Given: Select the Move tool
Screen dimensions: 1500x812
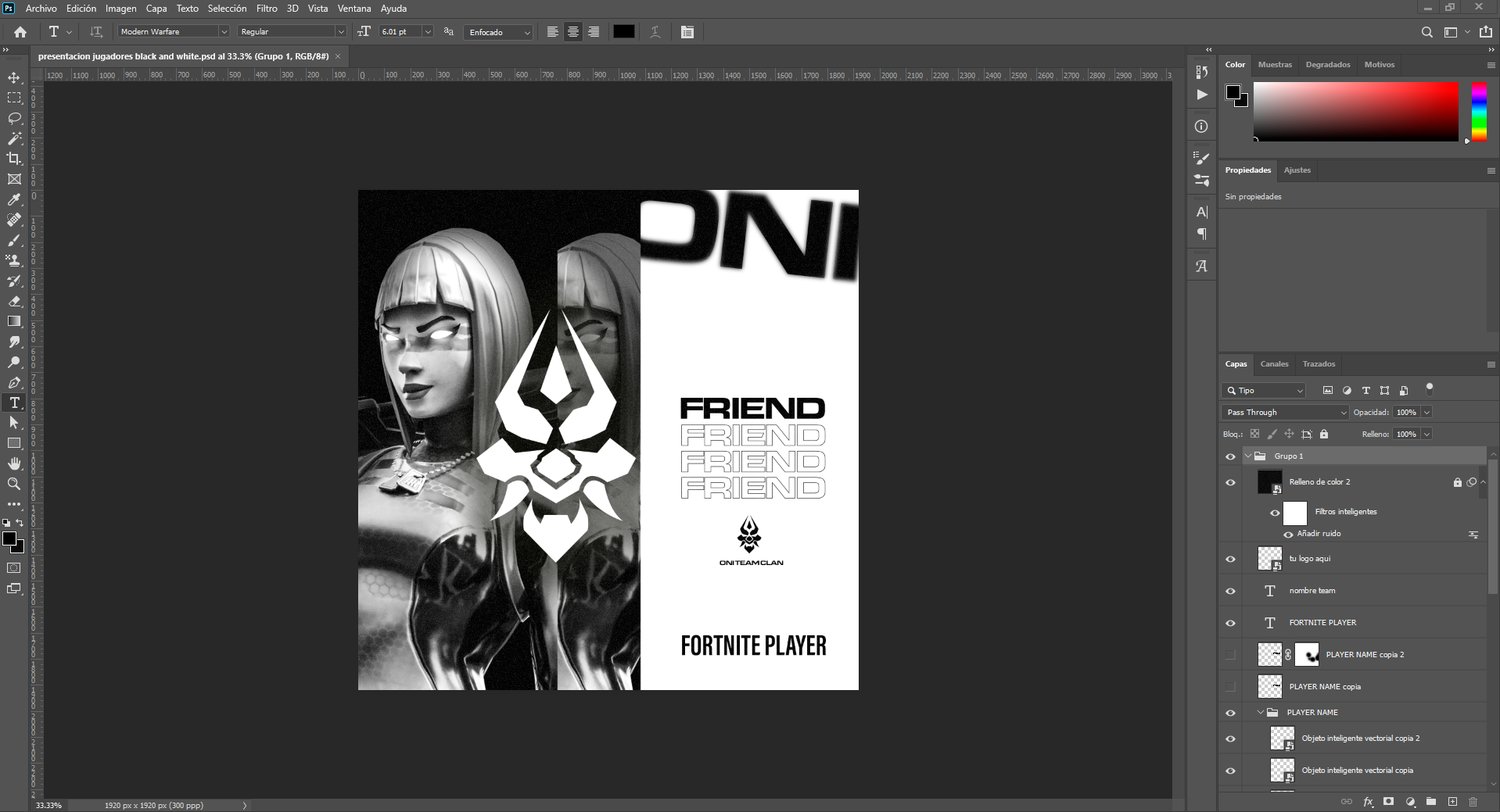Looking at the screenshot, I should click(14, 77).
